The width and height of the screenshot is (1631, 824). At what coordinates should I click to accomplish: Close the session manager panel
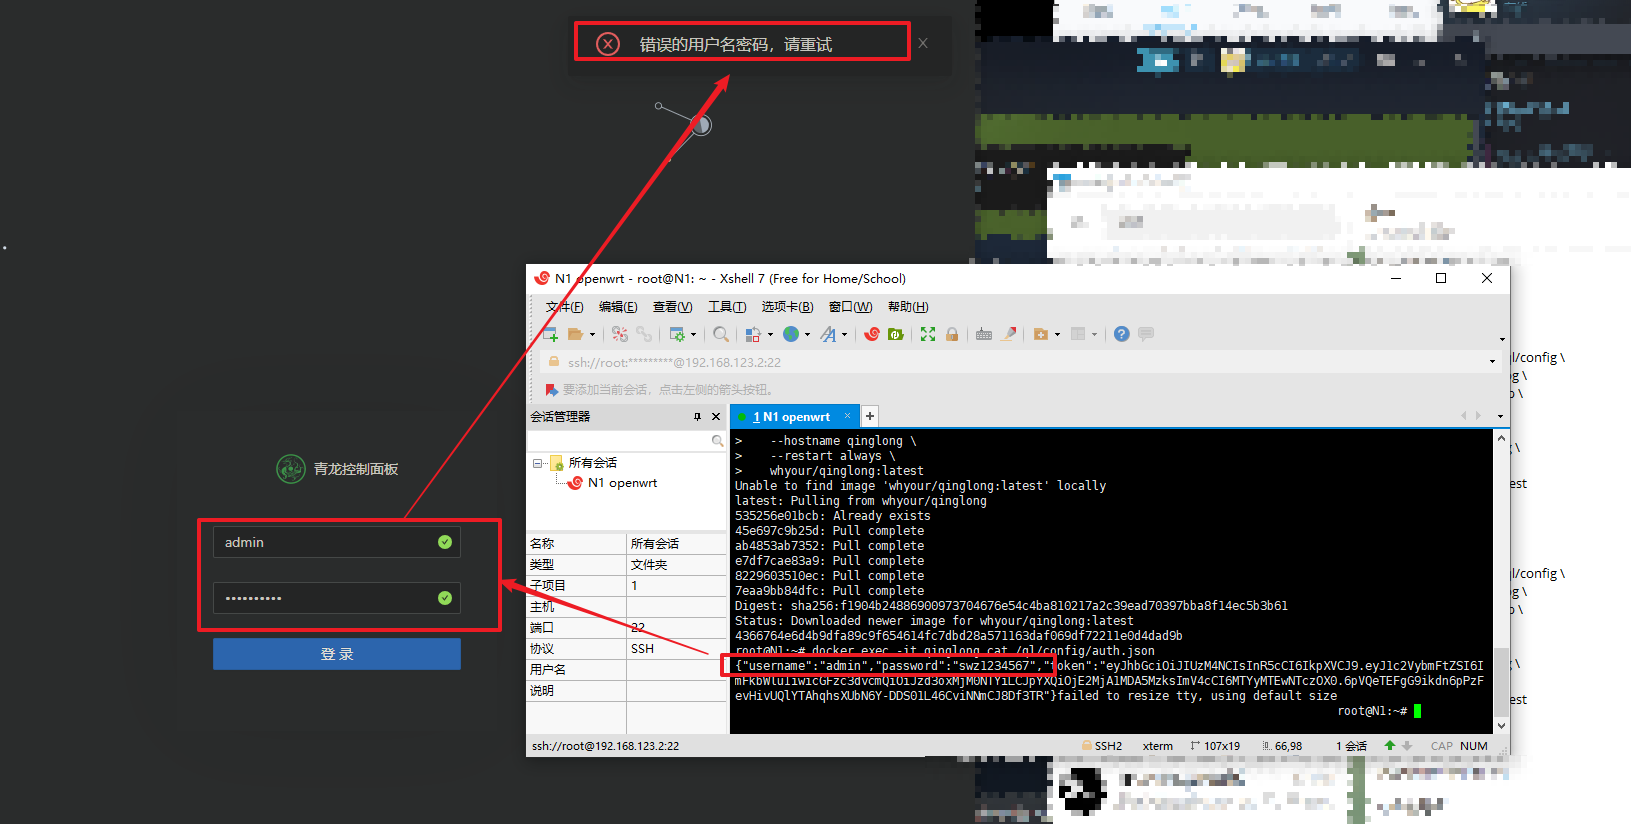pyautogui.click(x=716, y=417)
